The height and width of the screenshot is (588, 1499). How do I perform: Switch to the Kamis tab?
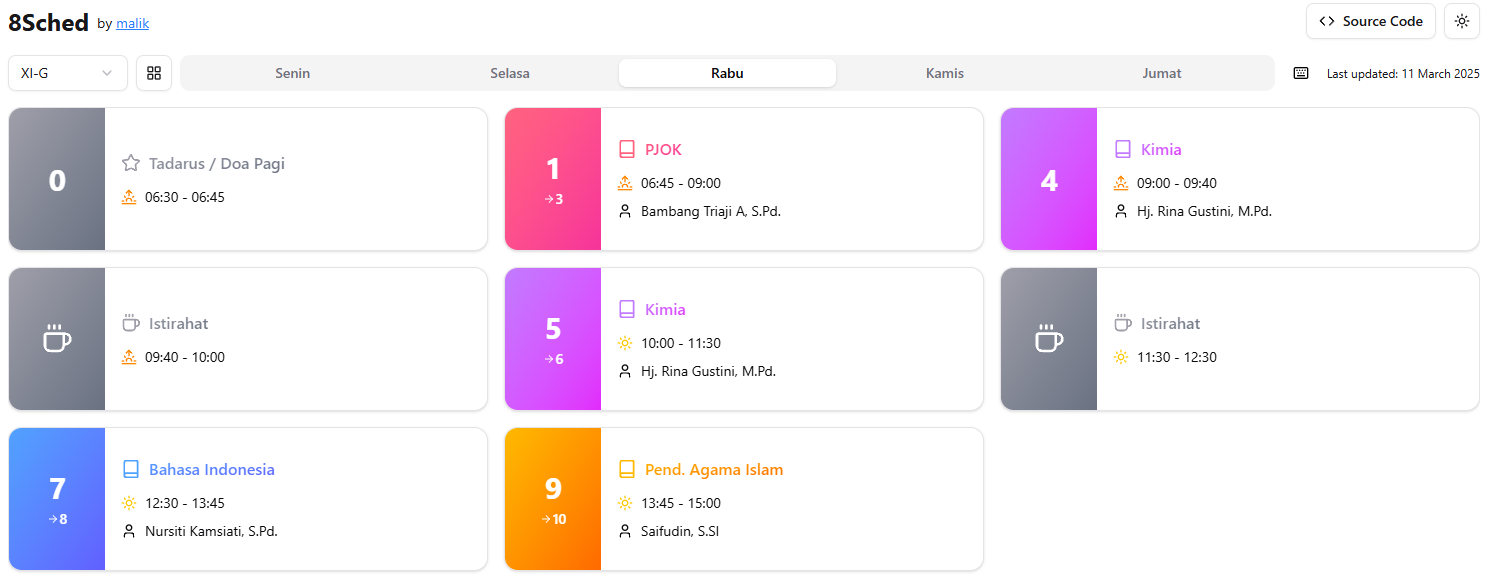pos(944,72)
